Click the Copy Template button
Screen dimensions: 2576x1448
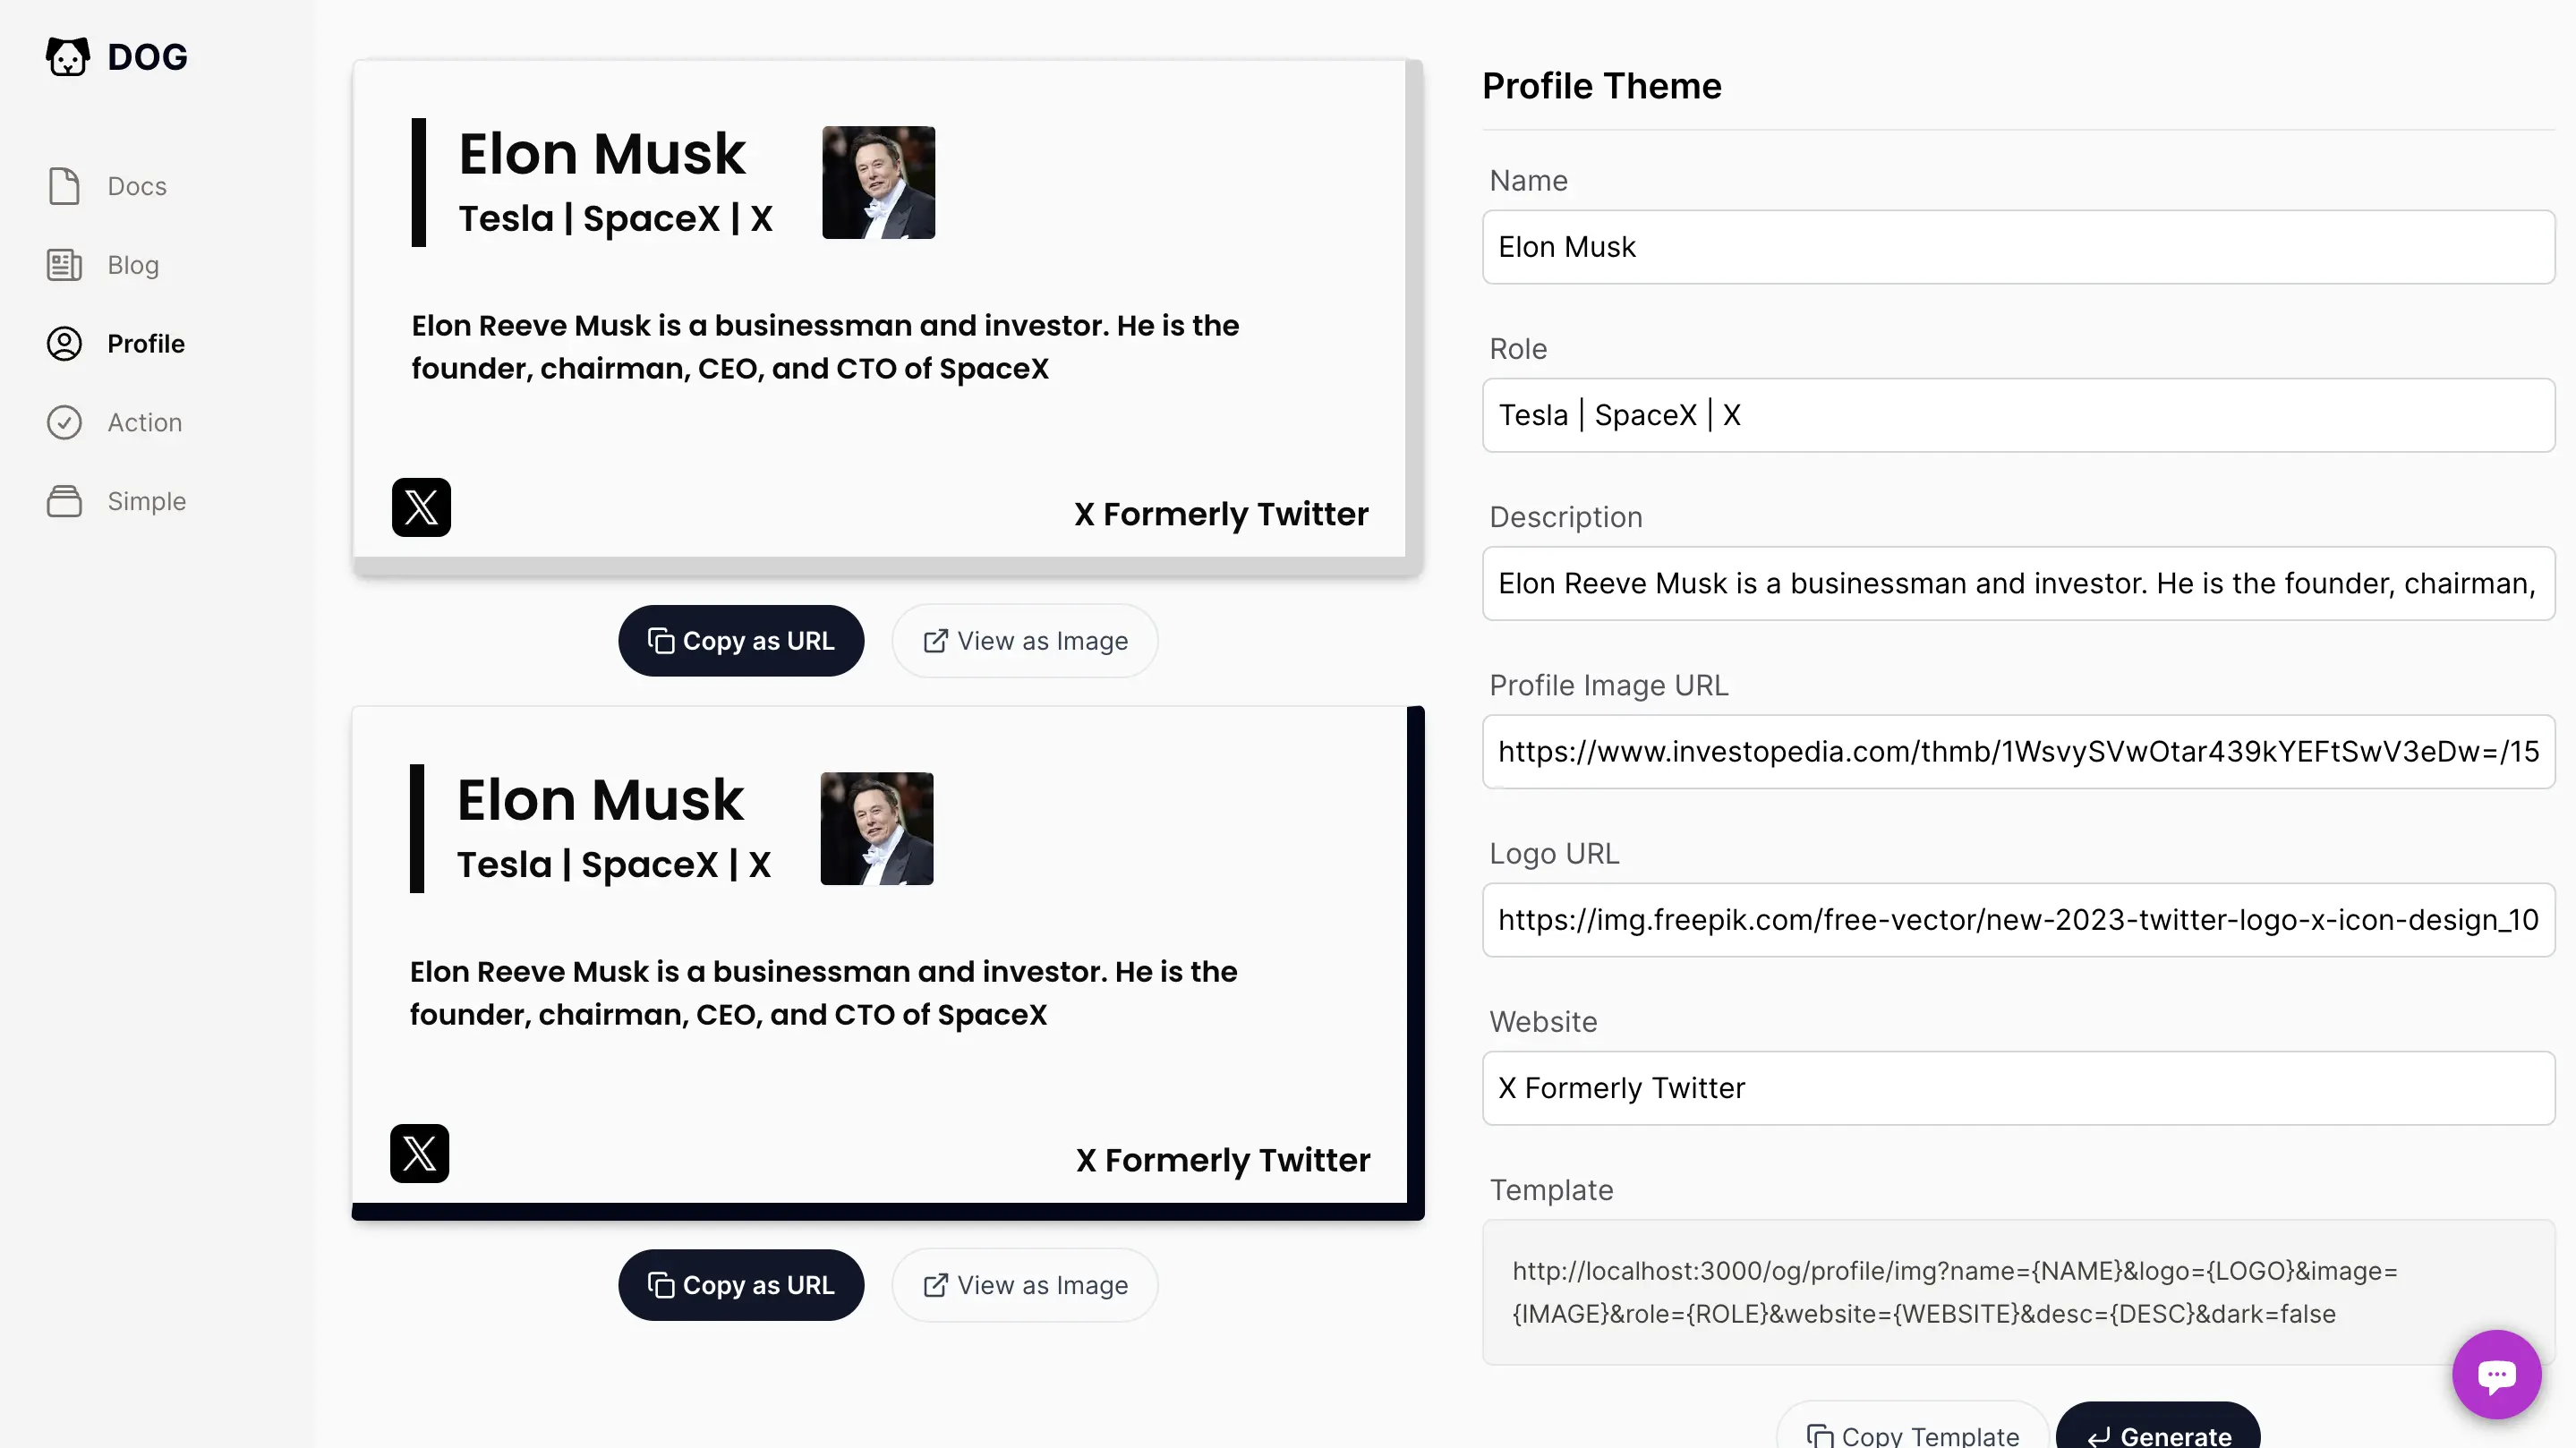tap(1913, 1434)
